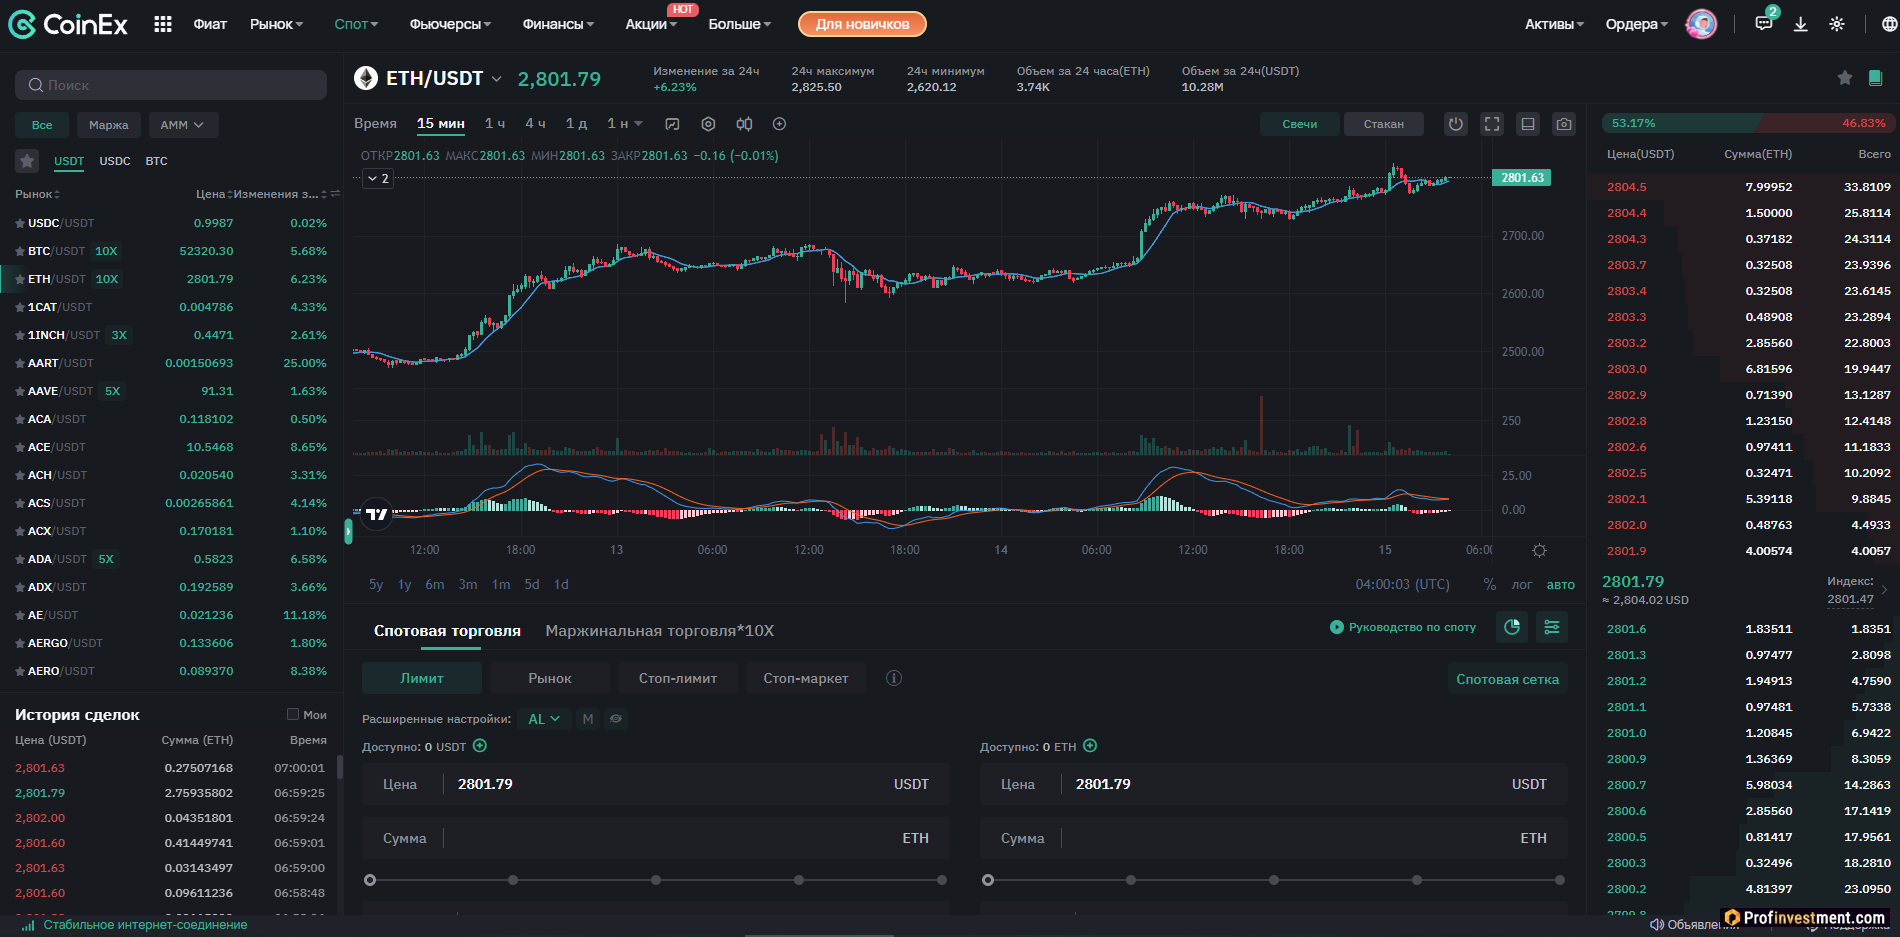This screenshot has width=1900, height=937.
Task: Open the Активы dropdown
Action: [x=1554, y=24]
